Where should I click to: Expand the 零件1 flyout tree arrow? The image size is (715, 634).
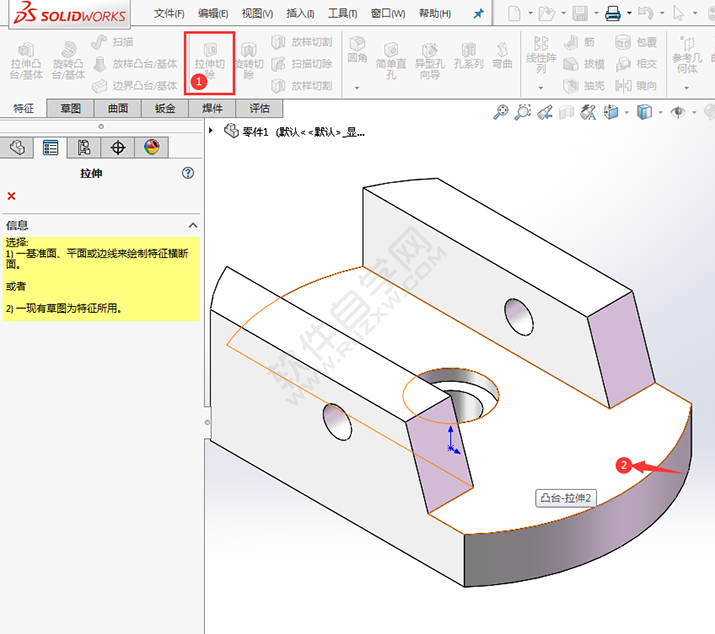click(x=211, y=130)
